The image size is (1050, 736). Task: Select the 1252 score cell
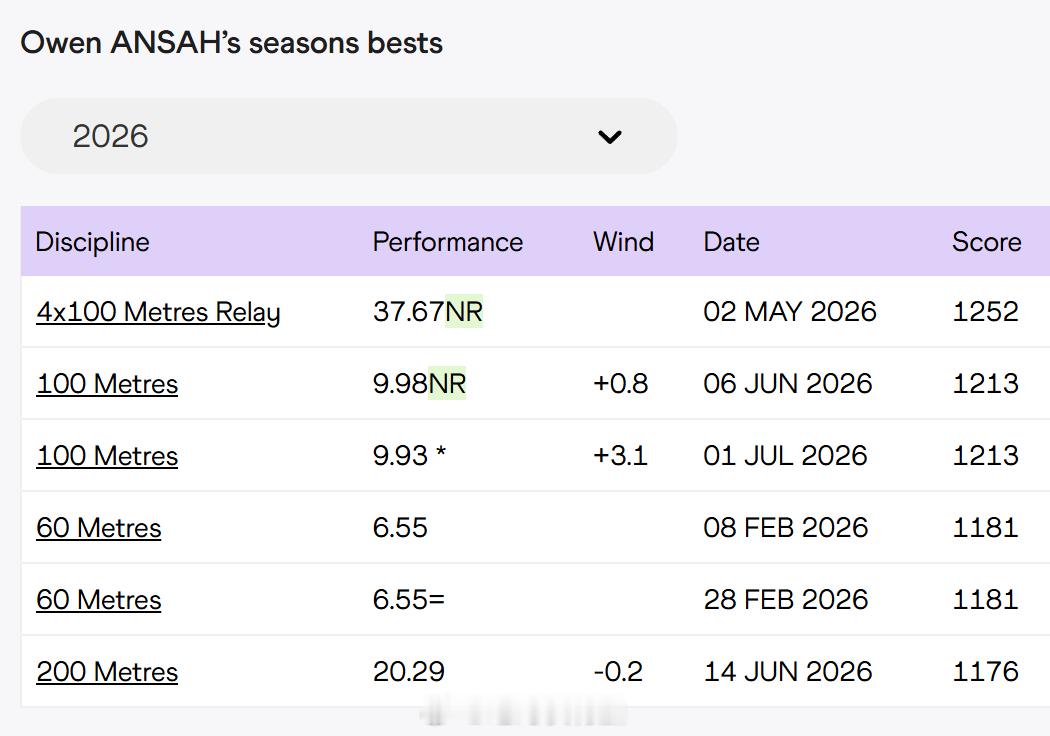tap(985, 311)
